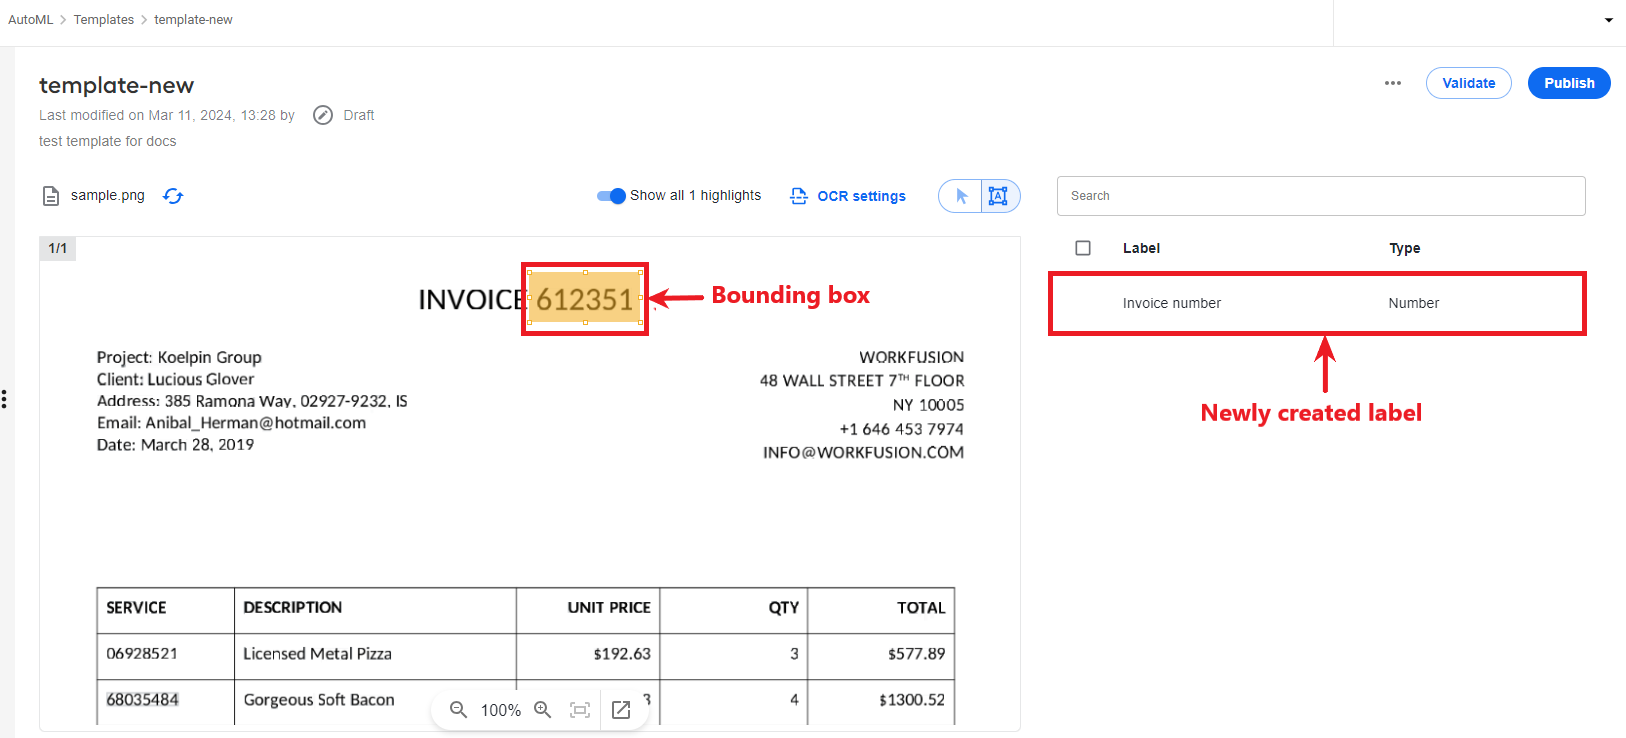Click the INFO@WORKFUSION.COM text

click(x=864, y=453)
